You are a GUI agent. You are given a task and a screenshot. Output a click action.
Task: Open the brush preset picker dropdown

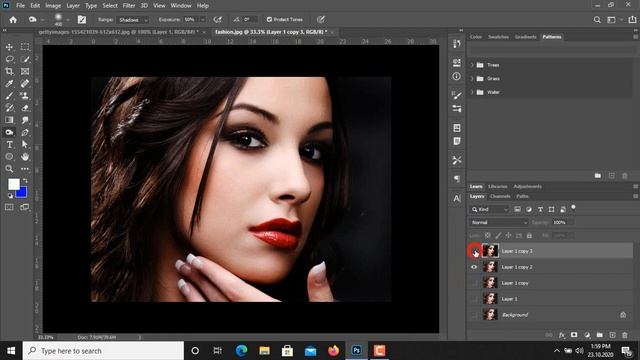point(68,20)
